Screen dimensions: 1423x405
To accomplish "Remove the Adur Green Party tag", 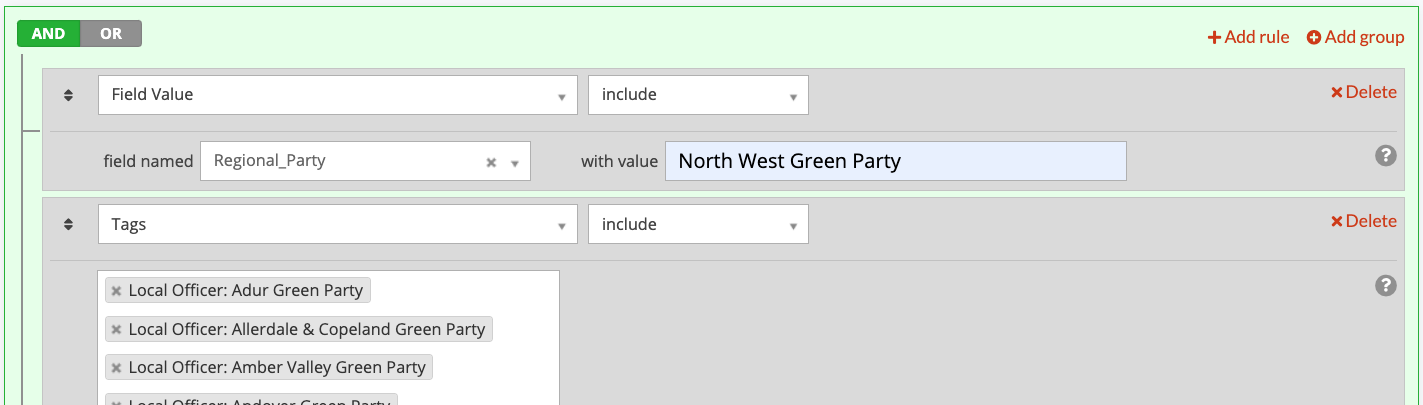I will coord(116,291).
